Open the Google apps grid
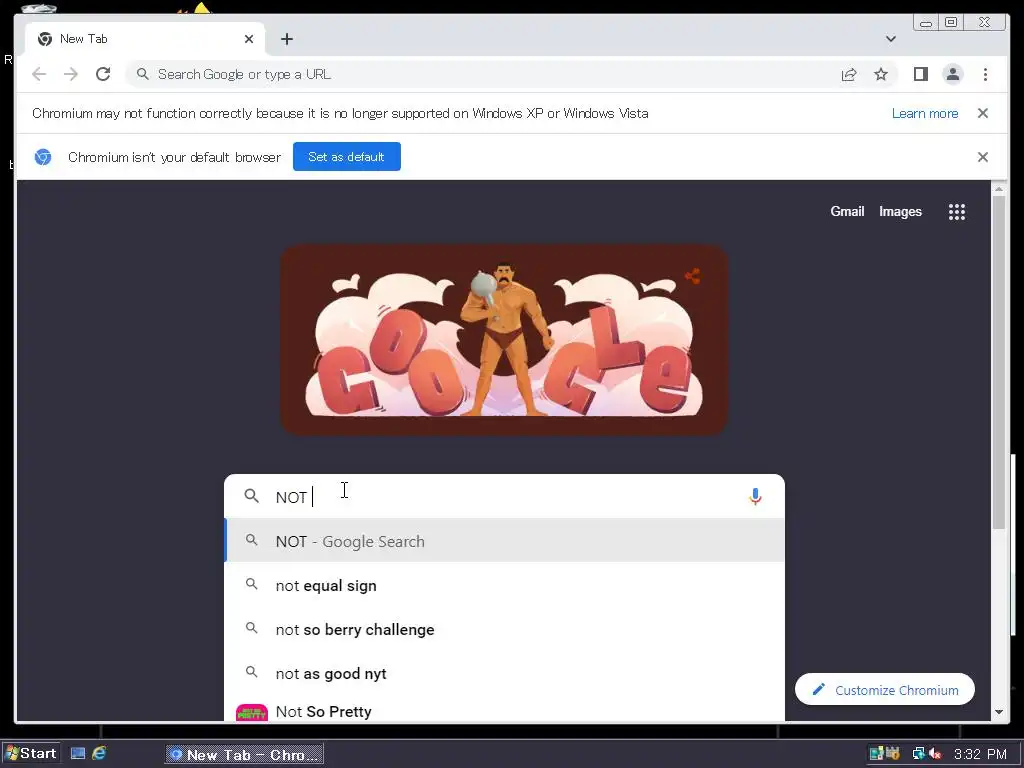Viewport: 1024px width, 768px height. pyautogui.click(x=957, y=212)
